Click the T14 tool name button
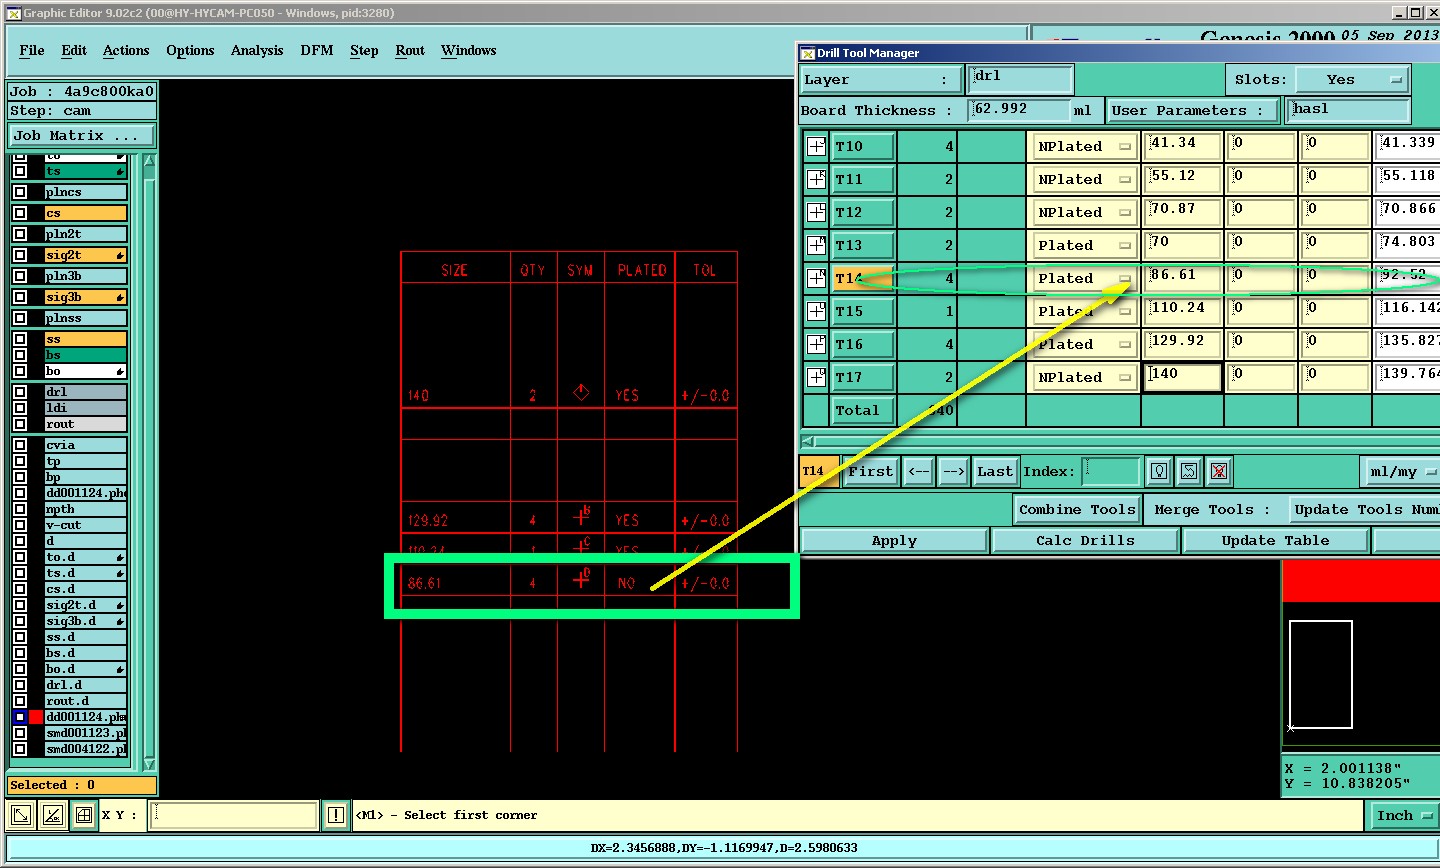Screen dimensions: 1440x868 pyautogui.click(x=864, y=278)
